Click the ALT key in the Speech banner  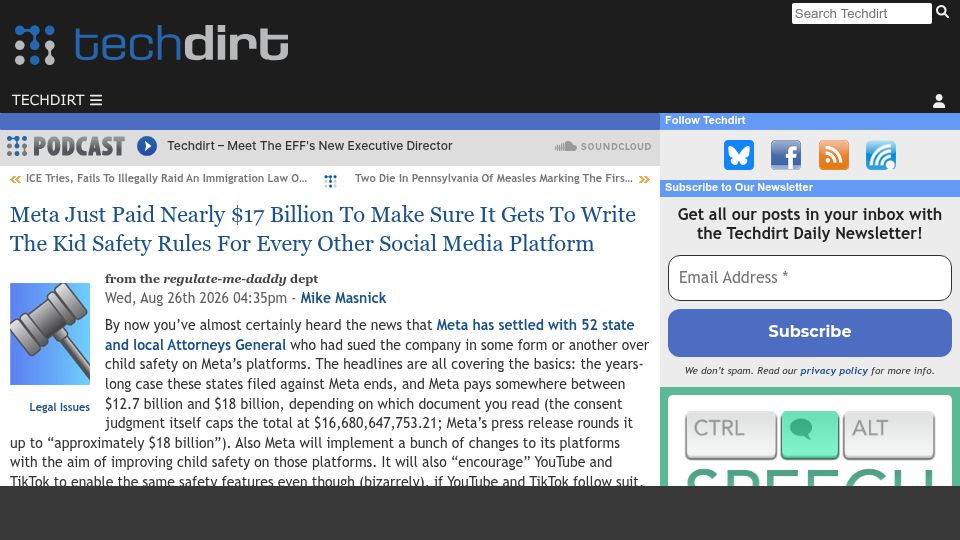pos(889,435)
